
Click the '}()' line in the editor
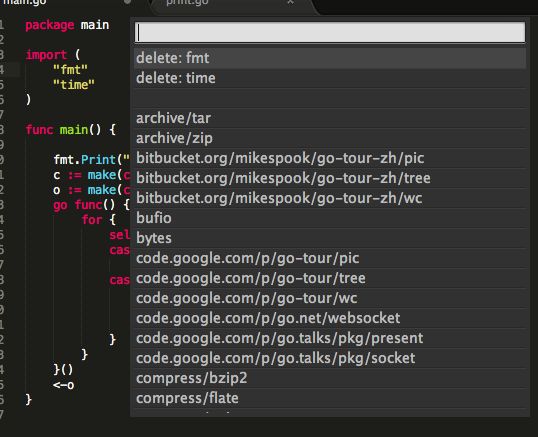(x=63, y=370)
